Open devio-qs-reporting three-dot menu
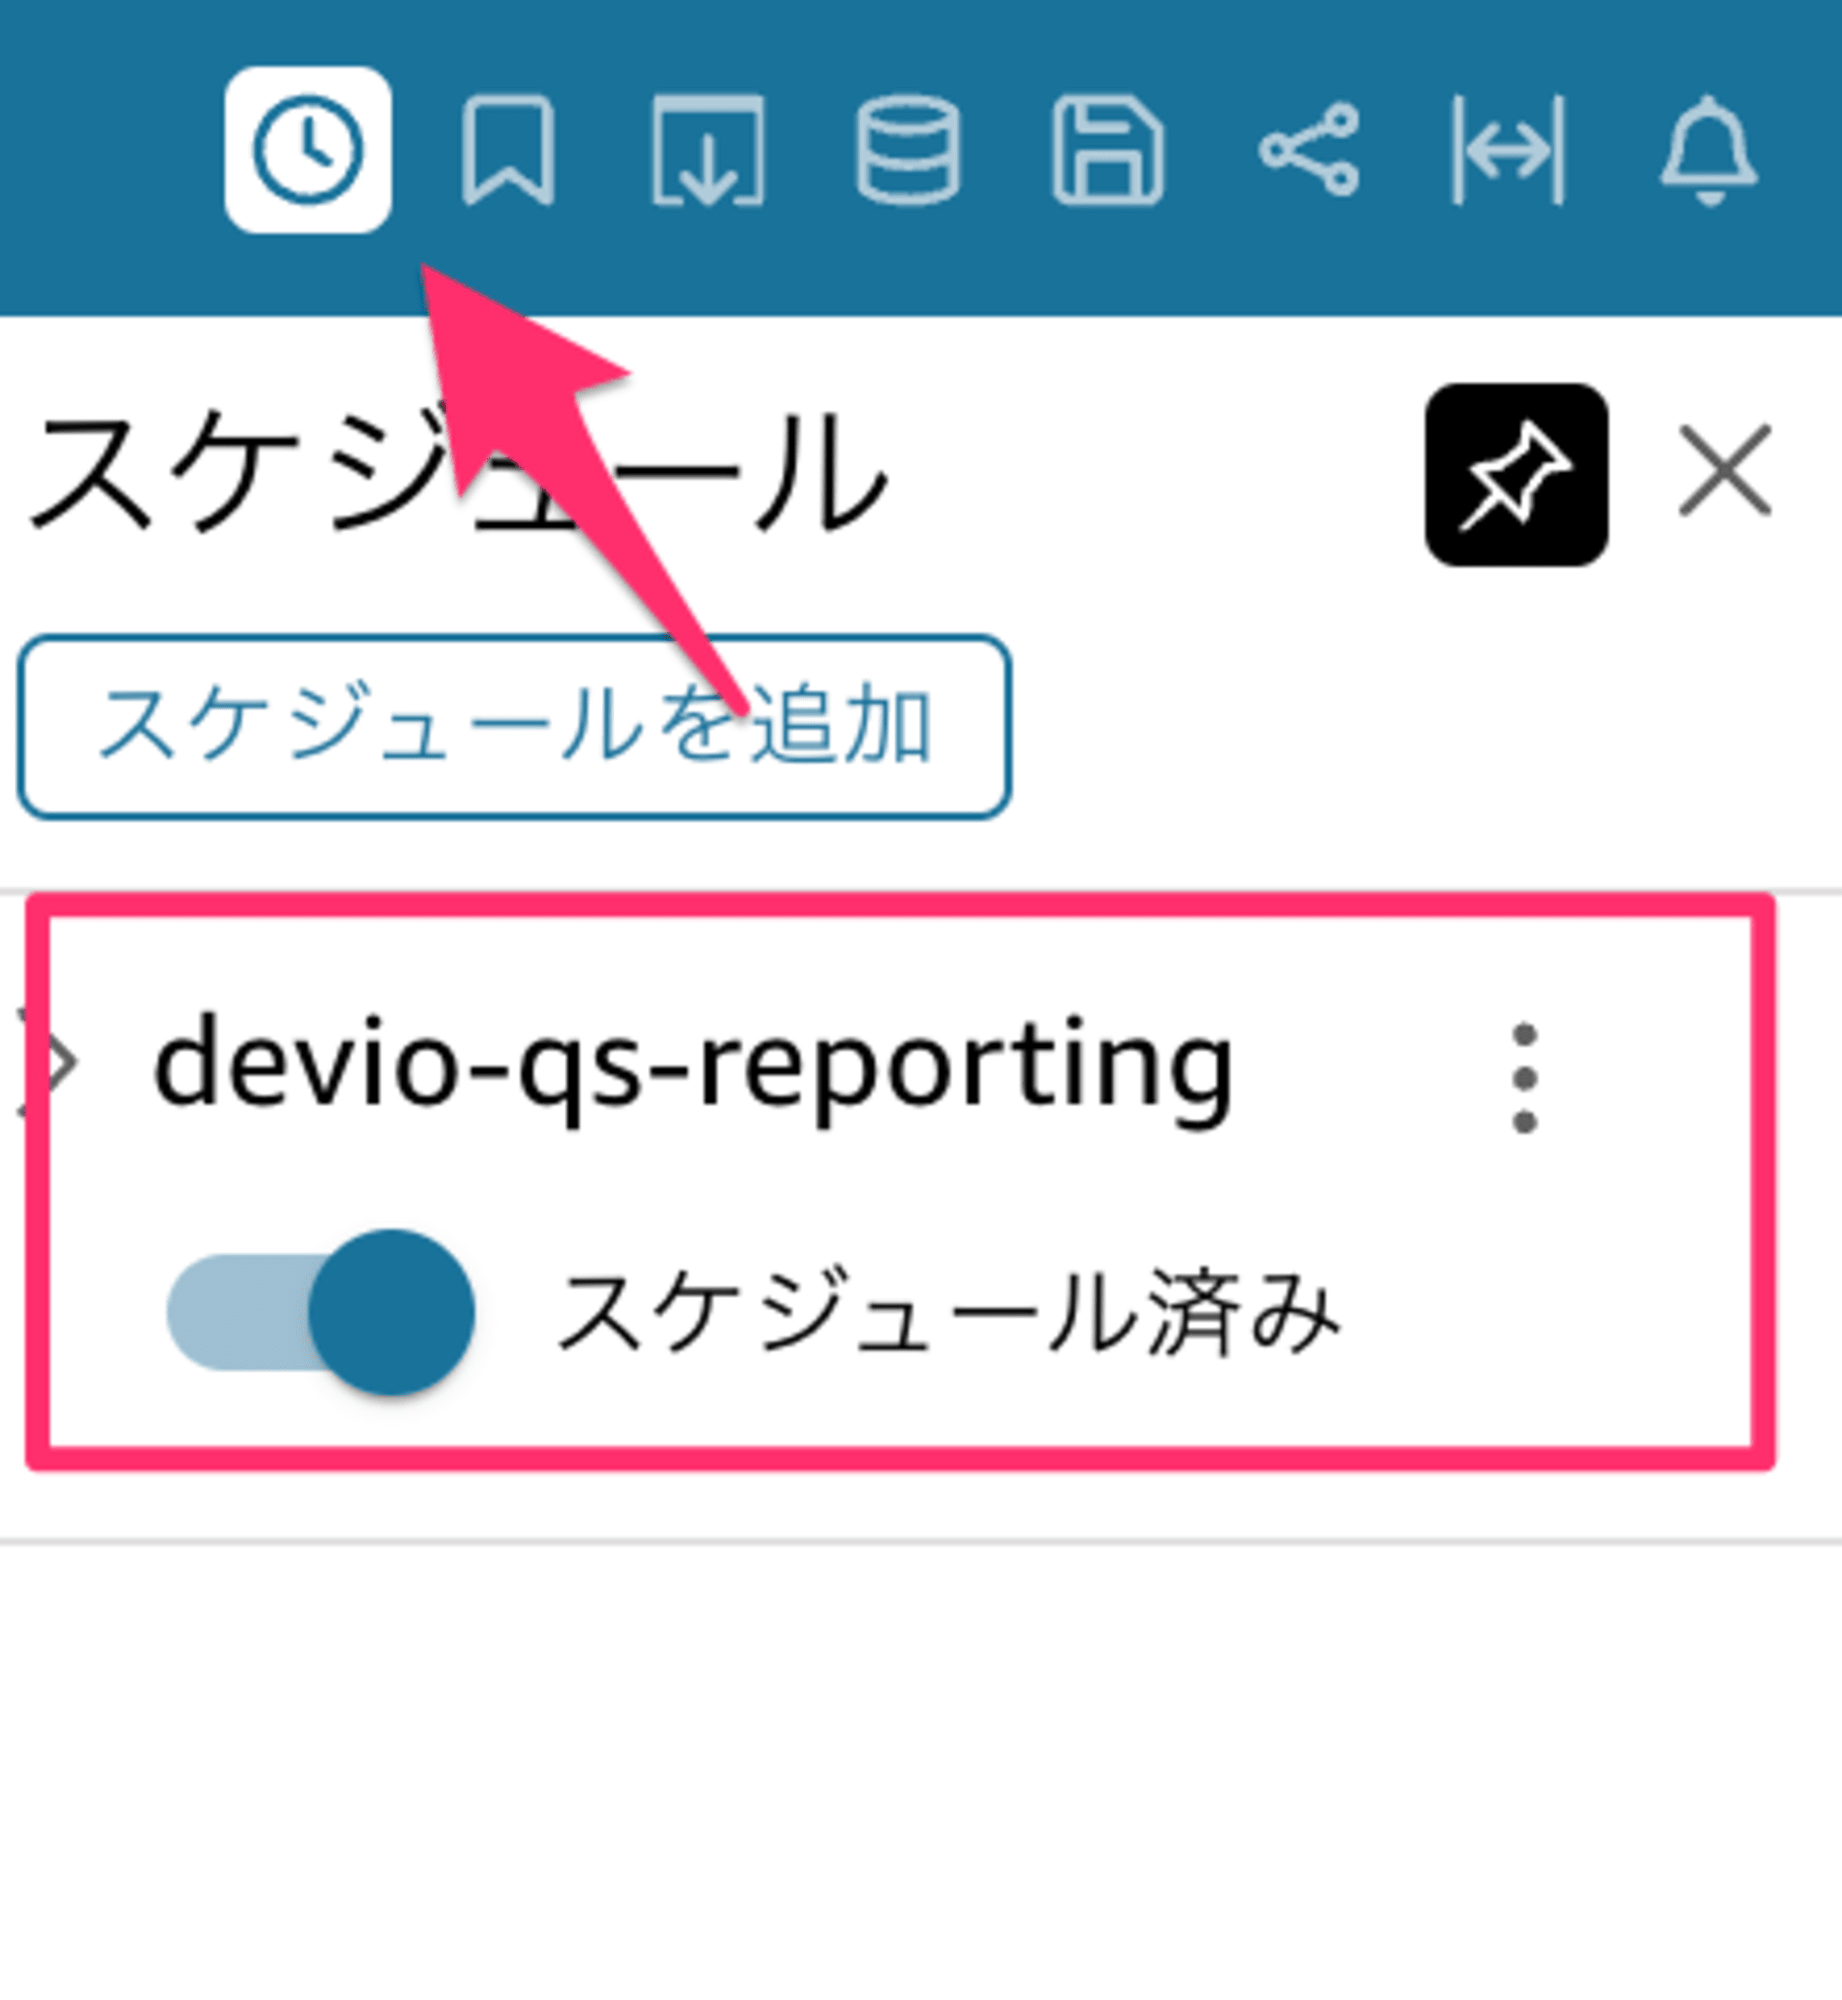Image resolution: width=1842 pixels, height=2000 pixels. point(1523,1078)
